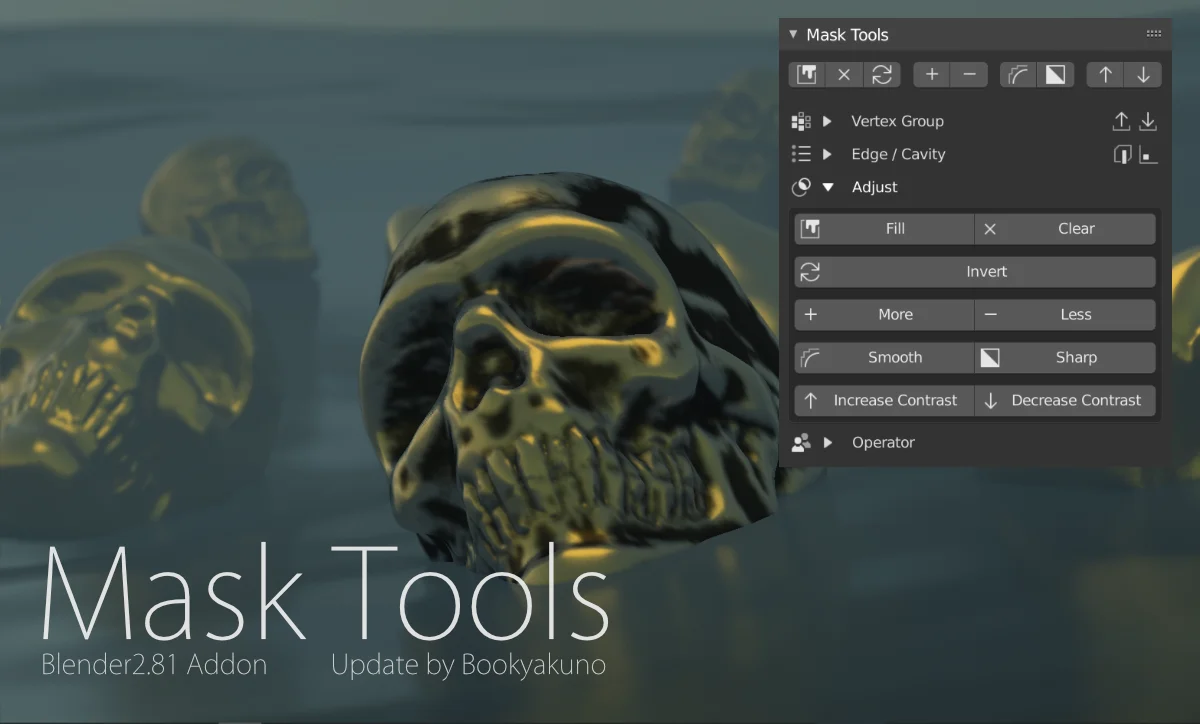The image size is (1200, 724).
Task: Expand the Vertex Group section
Action: click(x=826, y=121)
